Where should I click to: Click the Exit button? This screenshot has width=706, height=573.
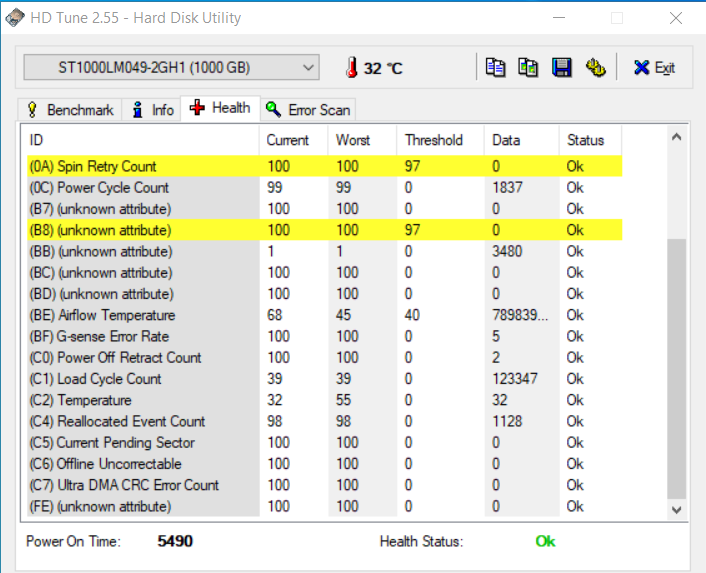tap(654, 68)
